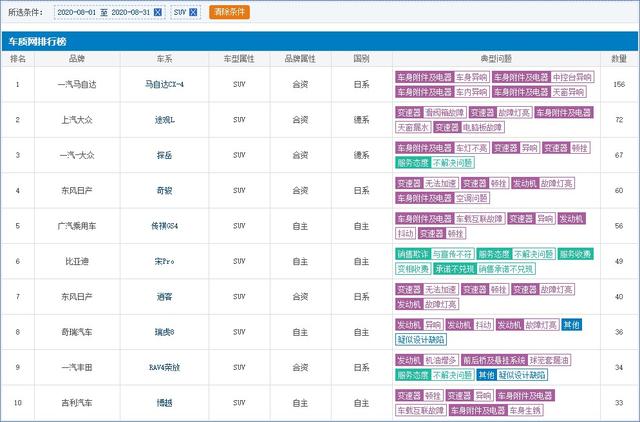640x422 pixels.
Task: Click the 清除条件 button
Action: coord(229,12)
